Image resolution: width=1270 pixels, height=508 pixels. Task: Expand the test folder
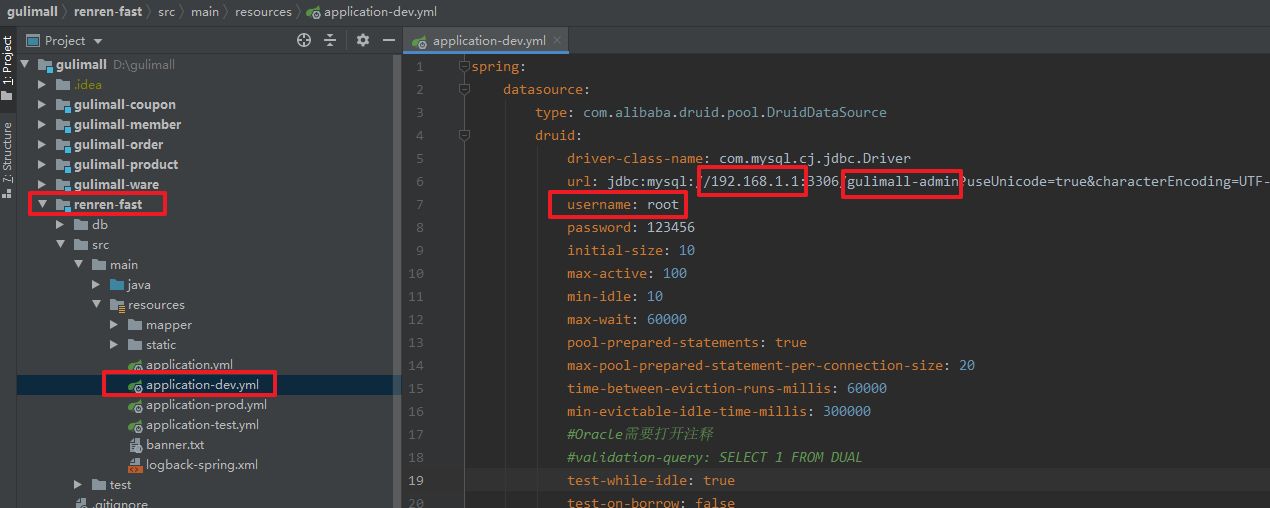tap(78, 484)
